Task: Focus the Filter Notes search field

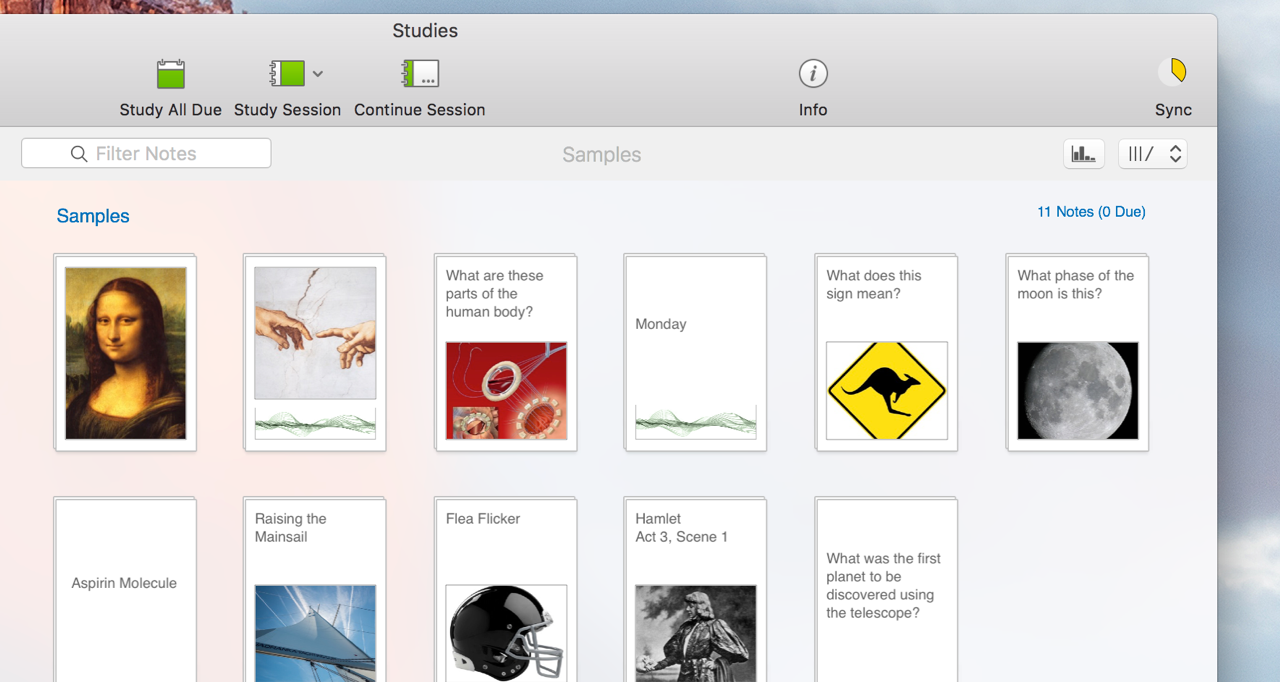Action: [146, 153]
